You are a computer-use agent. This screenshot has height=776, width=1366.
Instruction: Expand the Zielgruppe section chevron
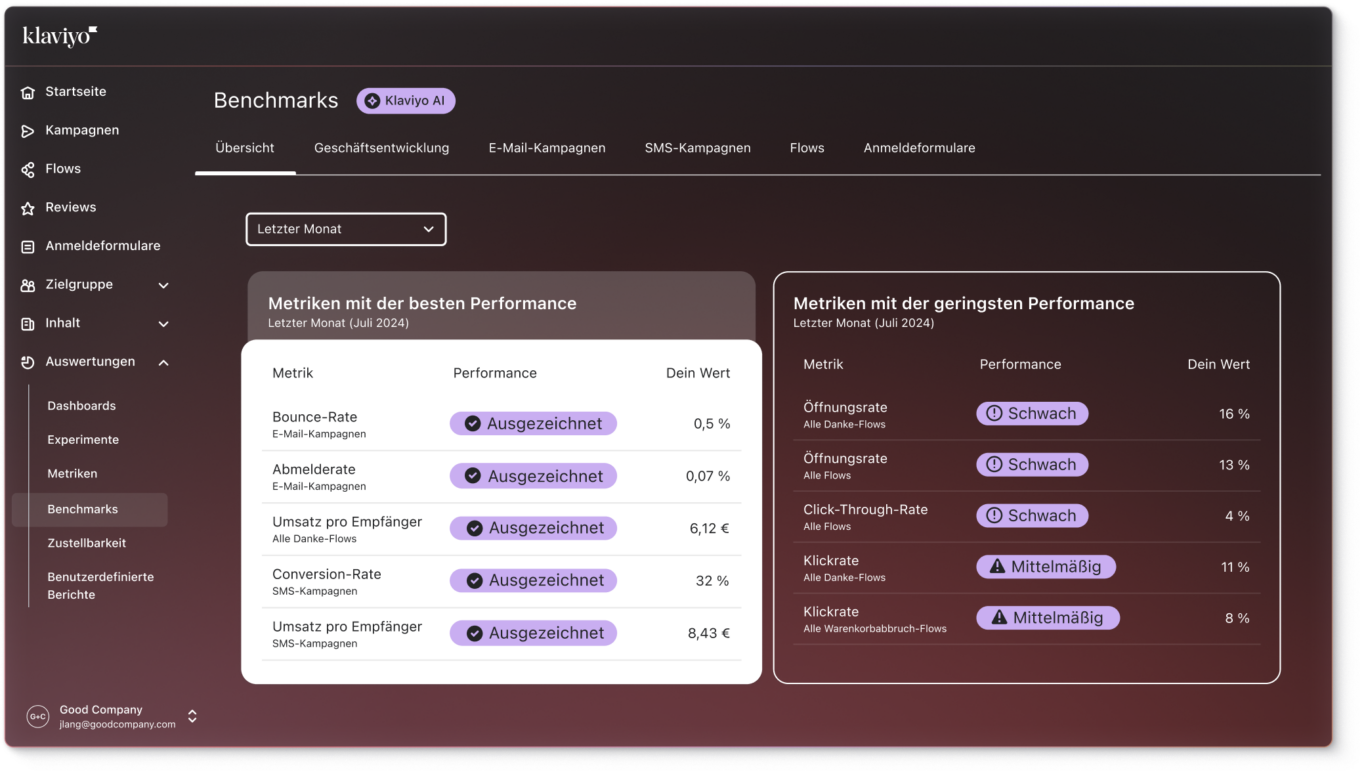pyautogui.click(x=164, y=286)
